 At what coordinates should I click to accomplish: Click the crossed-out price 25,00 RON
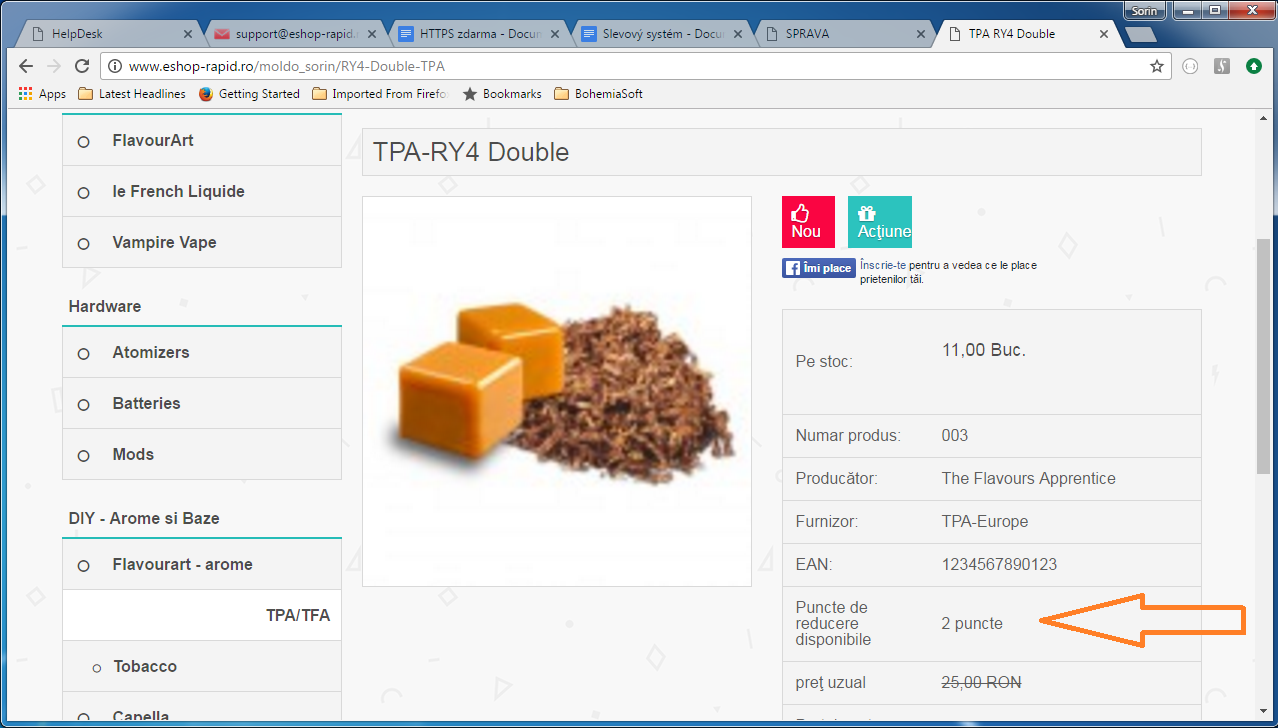point(982,683)
